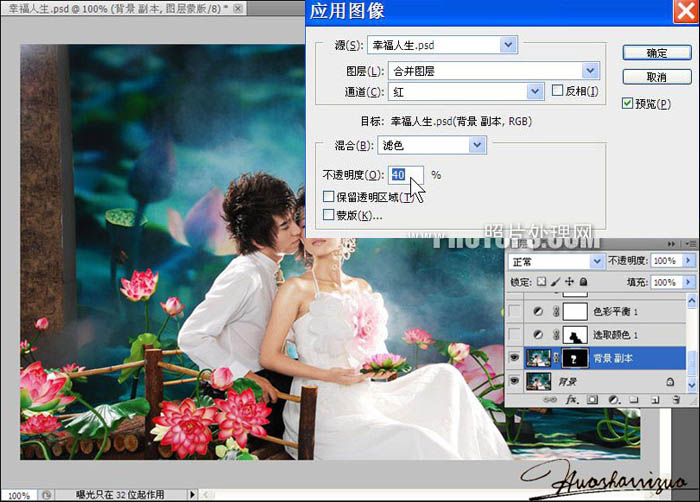700x502 pixels.
Task: Create a new adjustment layer via footer icon
Action: [614, 400]
